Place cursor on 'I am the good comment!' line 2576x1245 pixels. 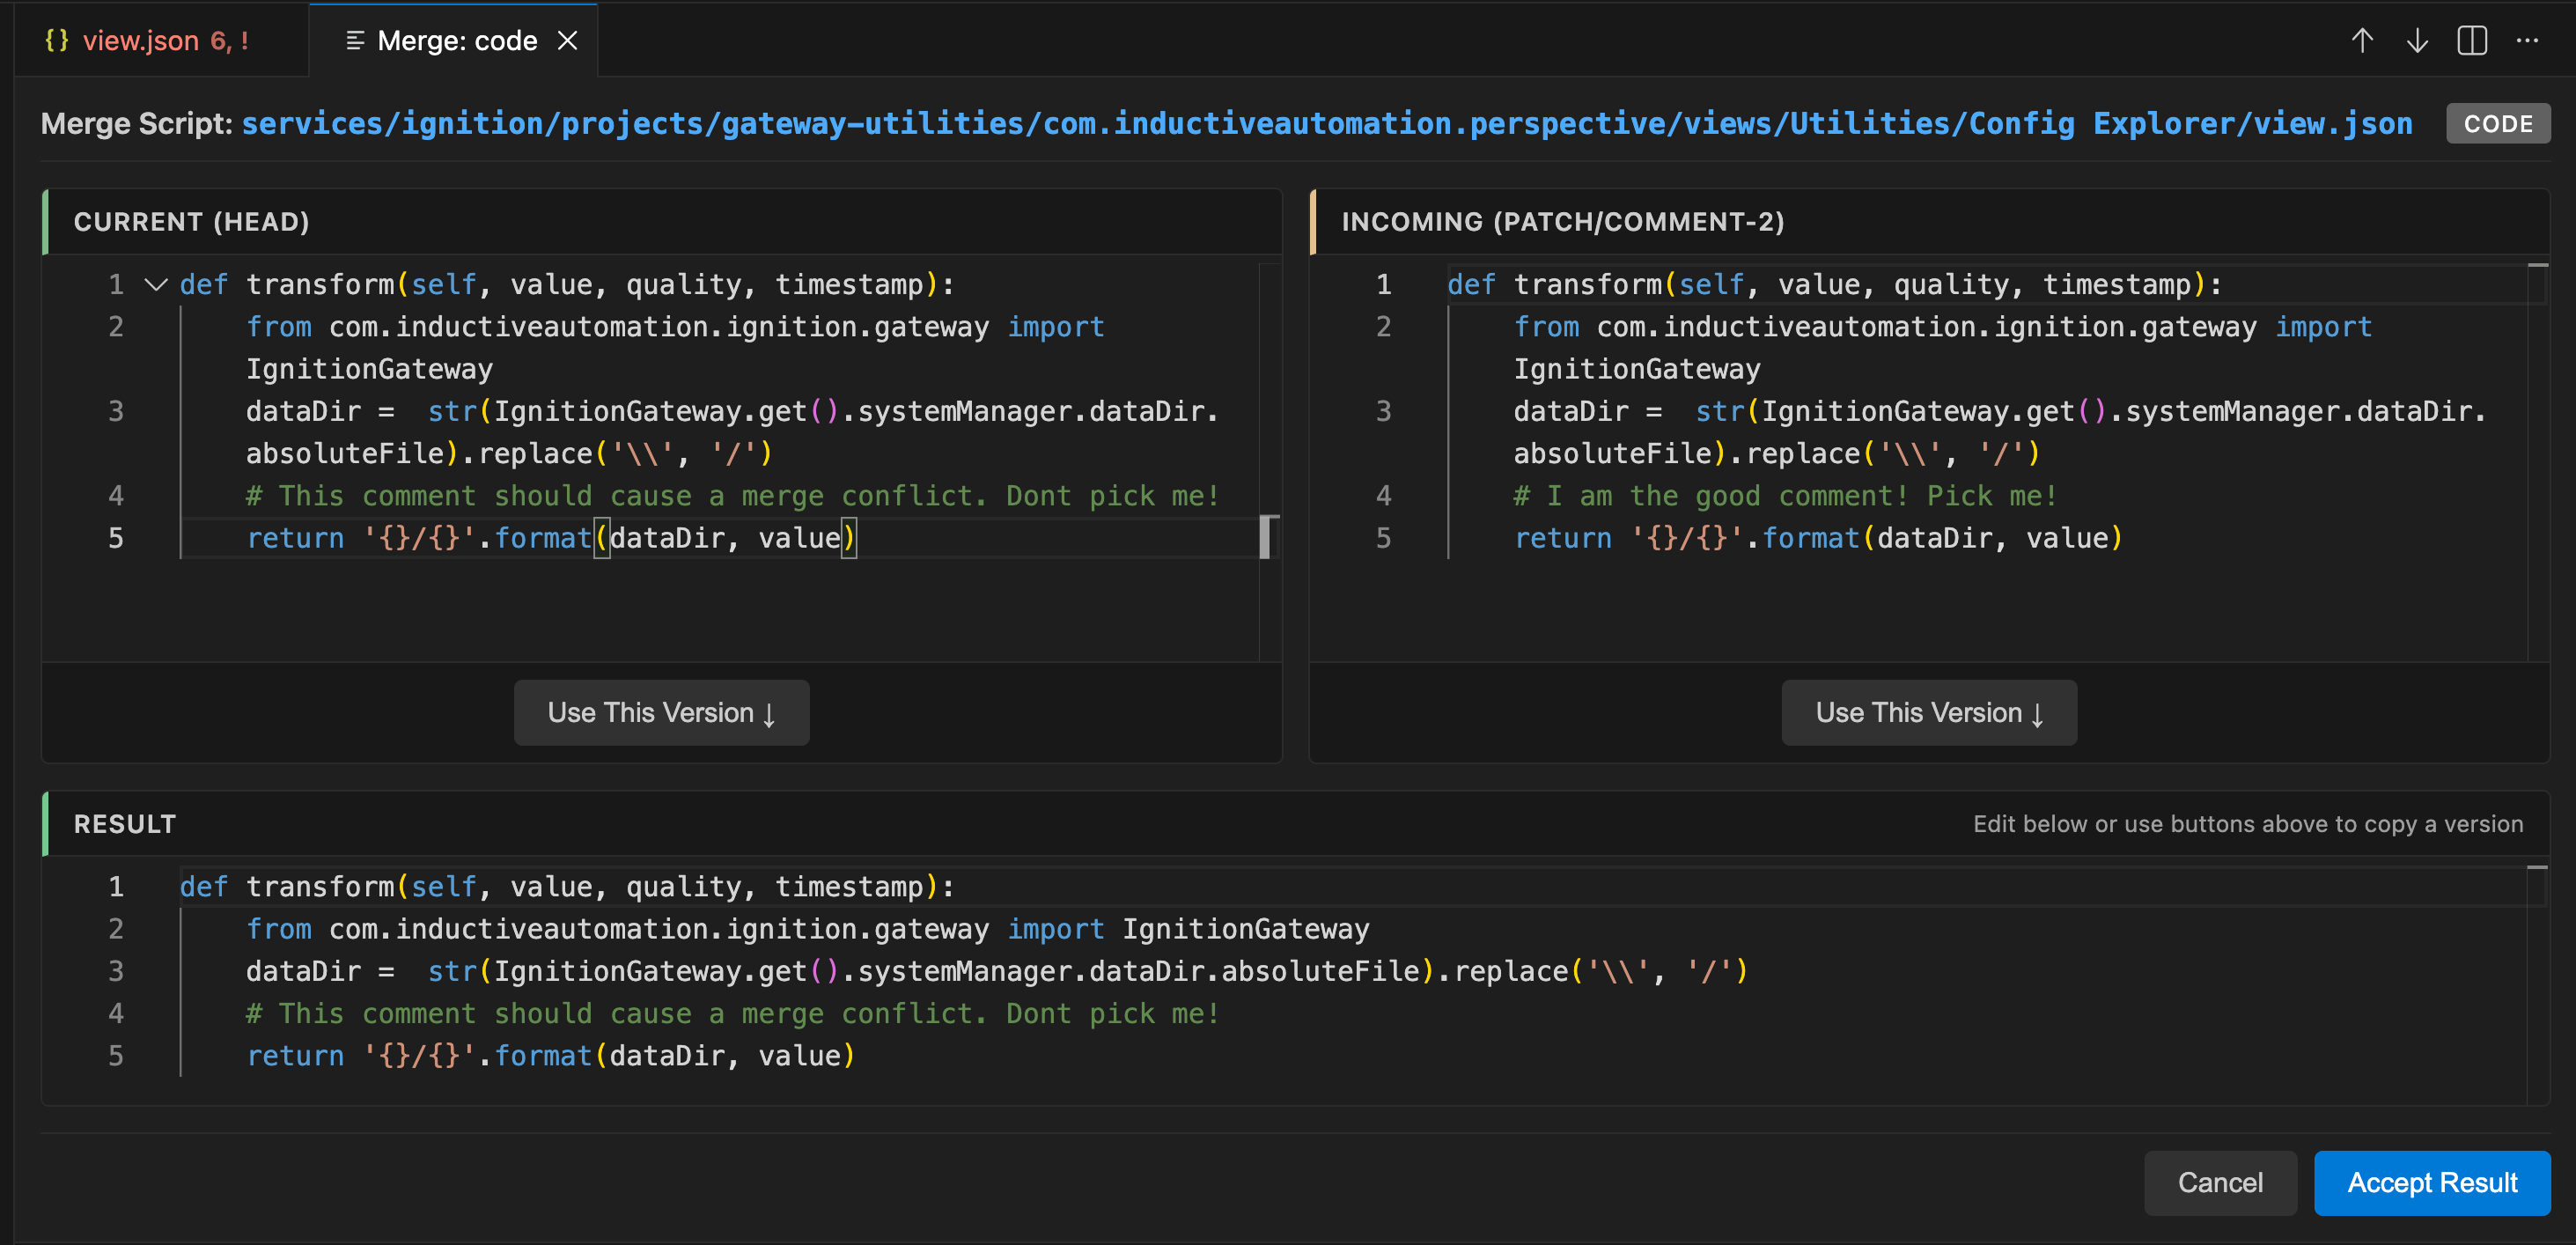click(x=1785, y=496)
